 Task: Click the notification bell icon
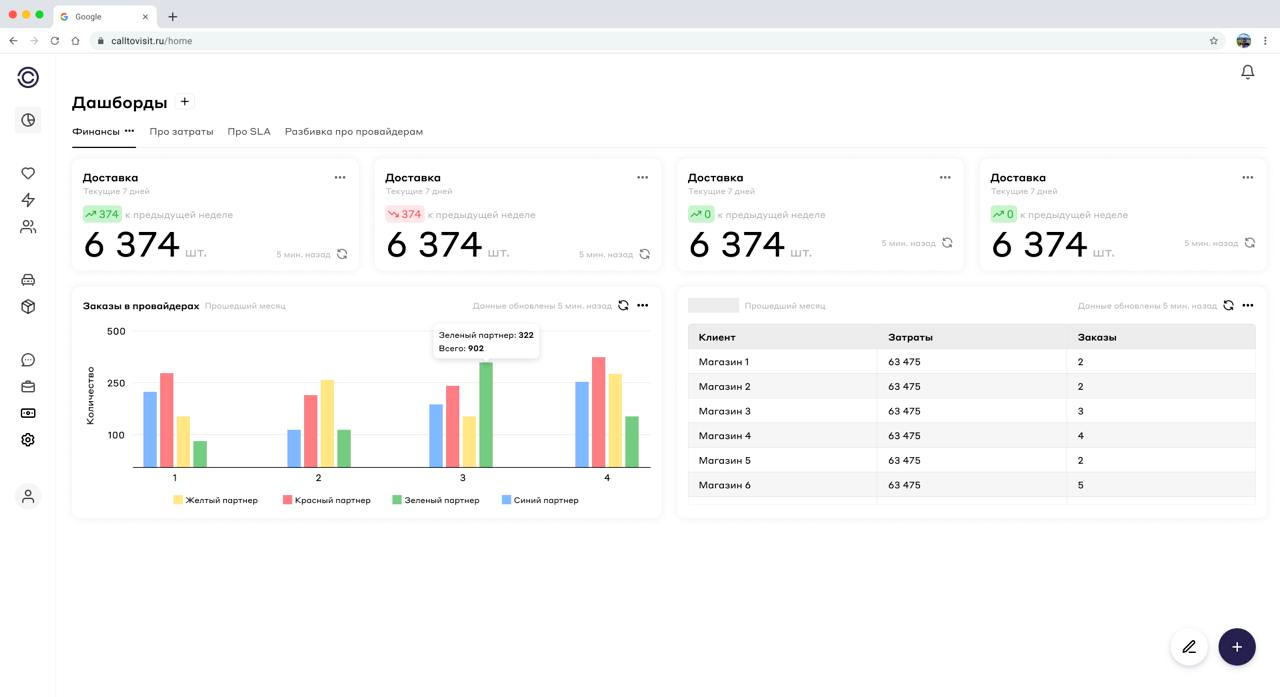point(1247,72)
